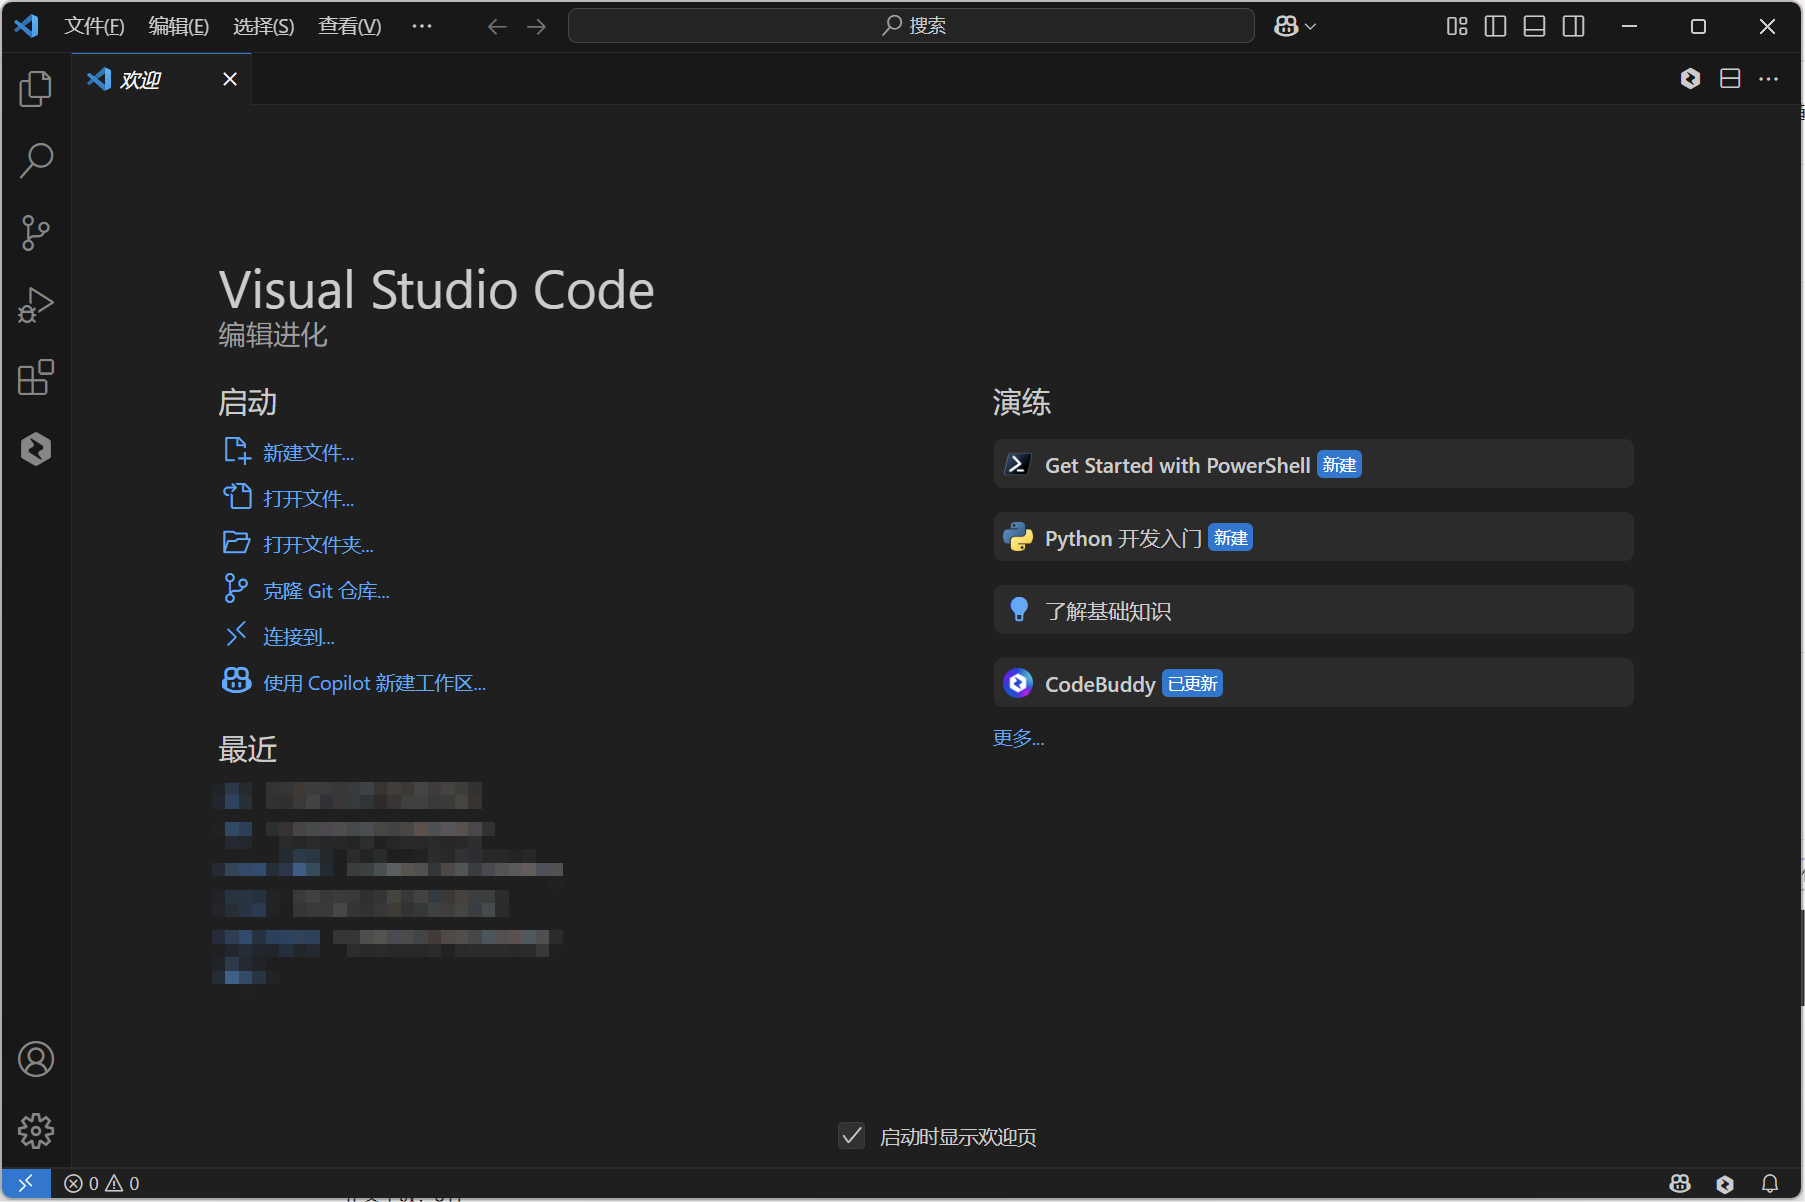1805x1202 pixels.
Task: Open the Source Control view
Action: click(x=35, y=232)
